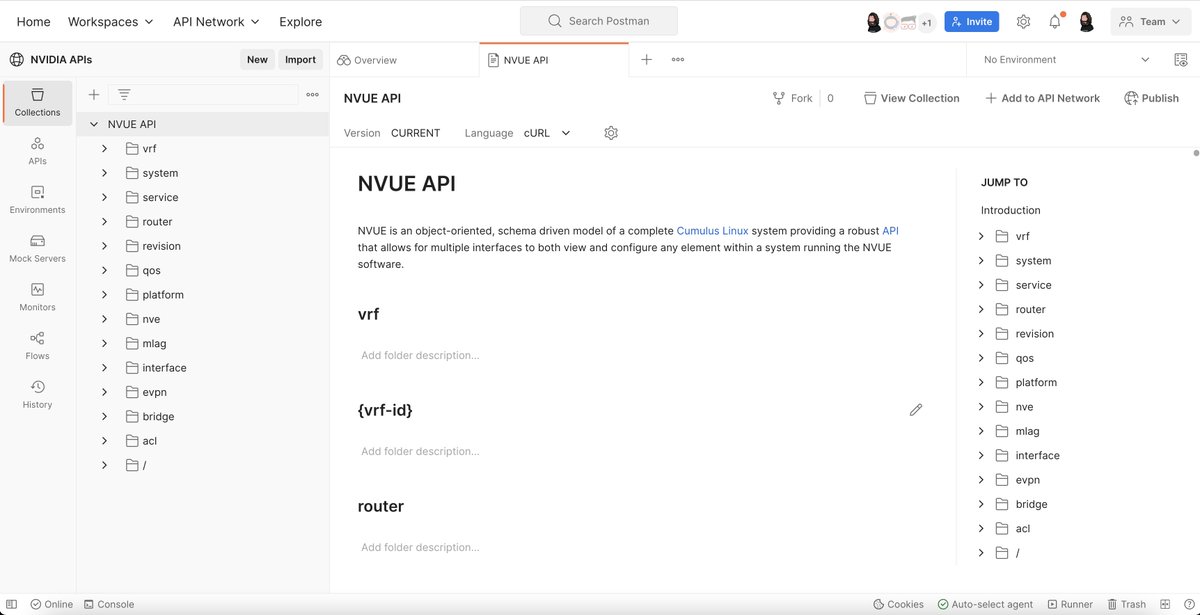
Task: Open the Environments sidebar panel
Action: click(x=37, y=200)
